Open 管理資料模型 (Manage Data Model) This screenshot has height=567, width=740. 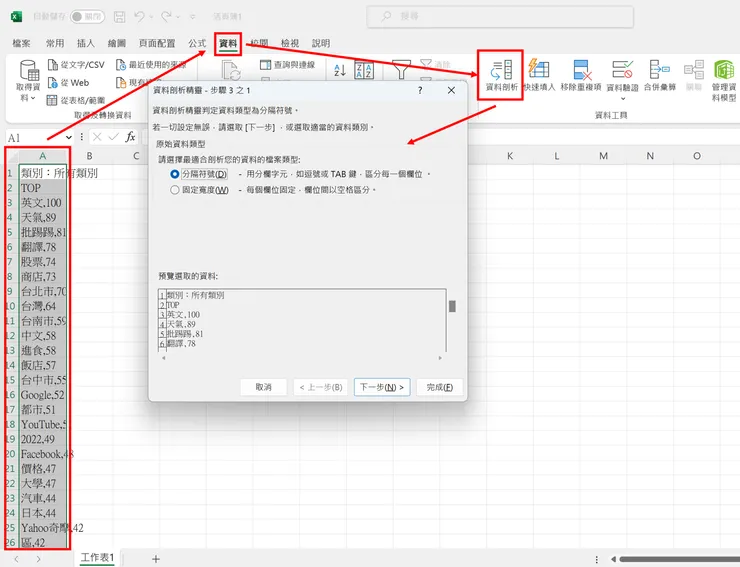tap(724, 80)
